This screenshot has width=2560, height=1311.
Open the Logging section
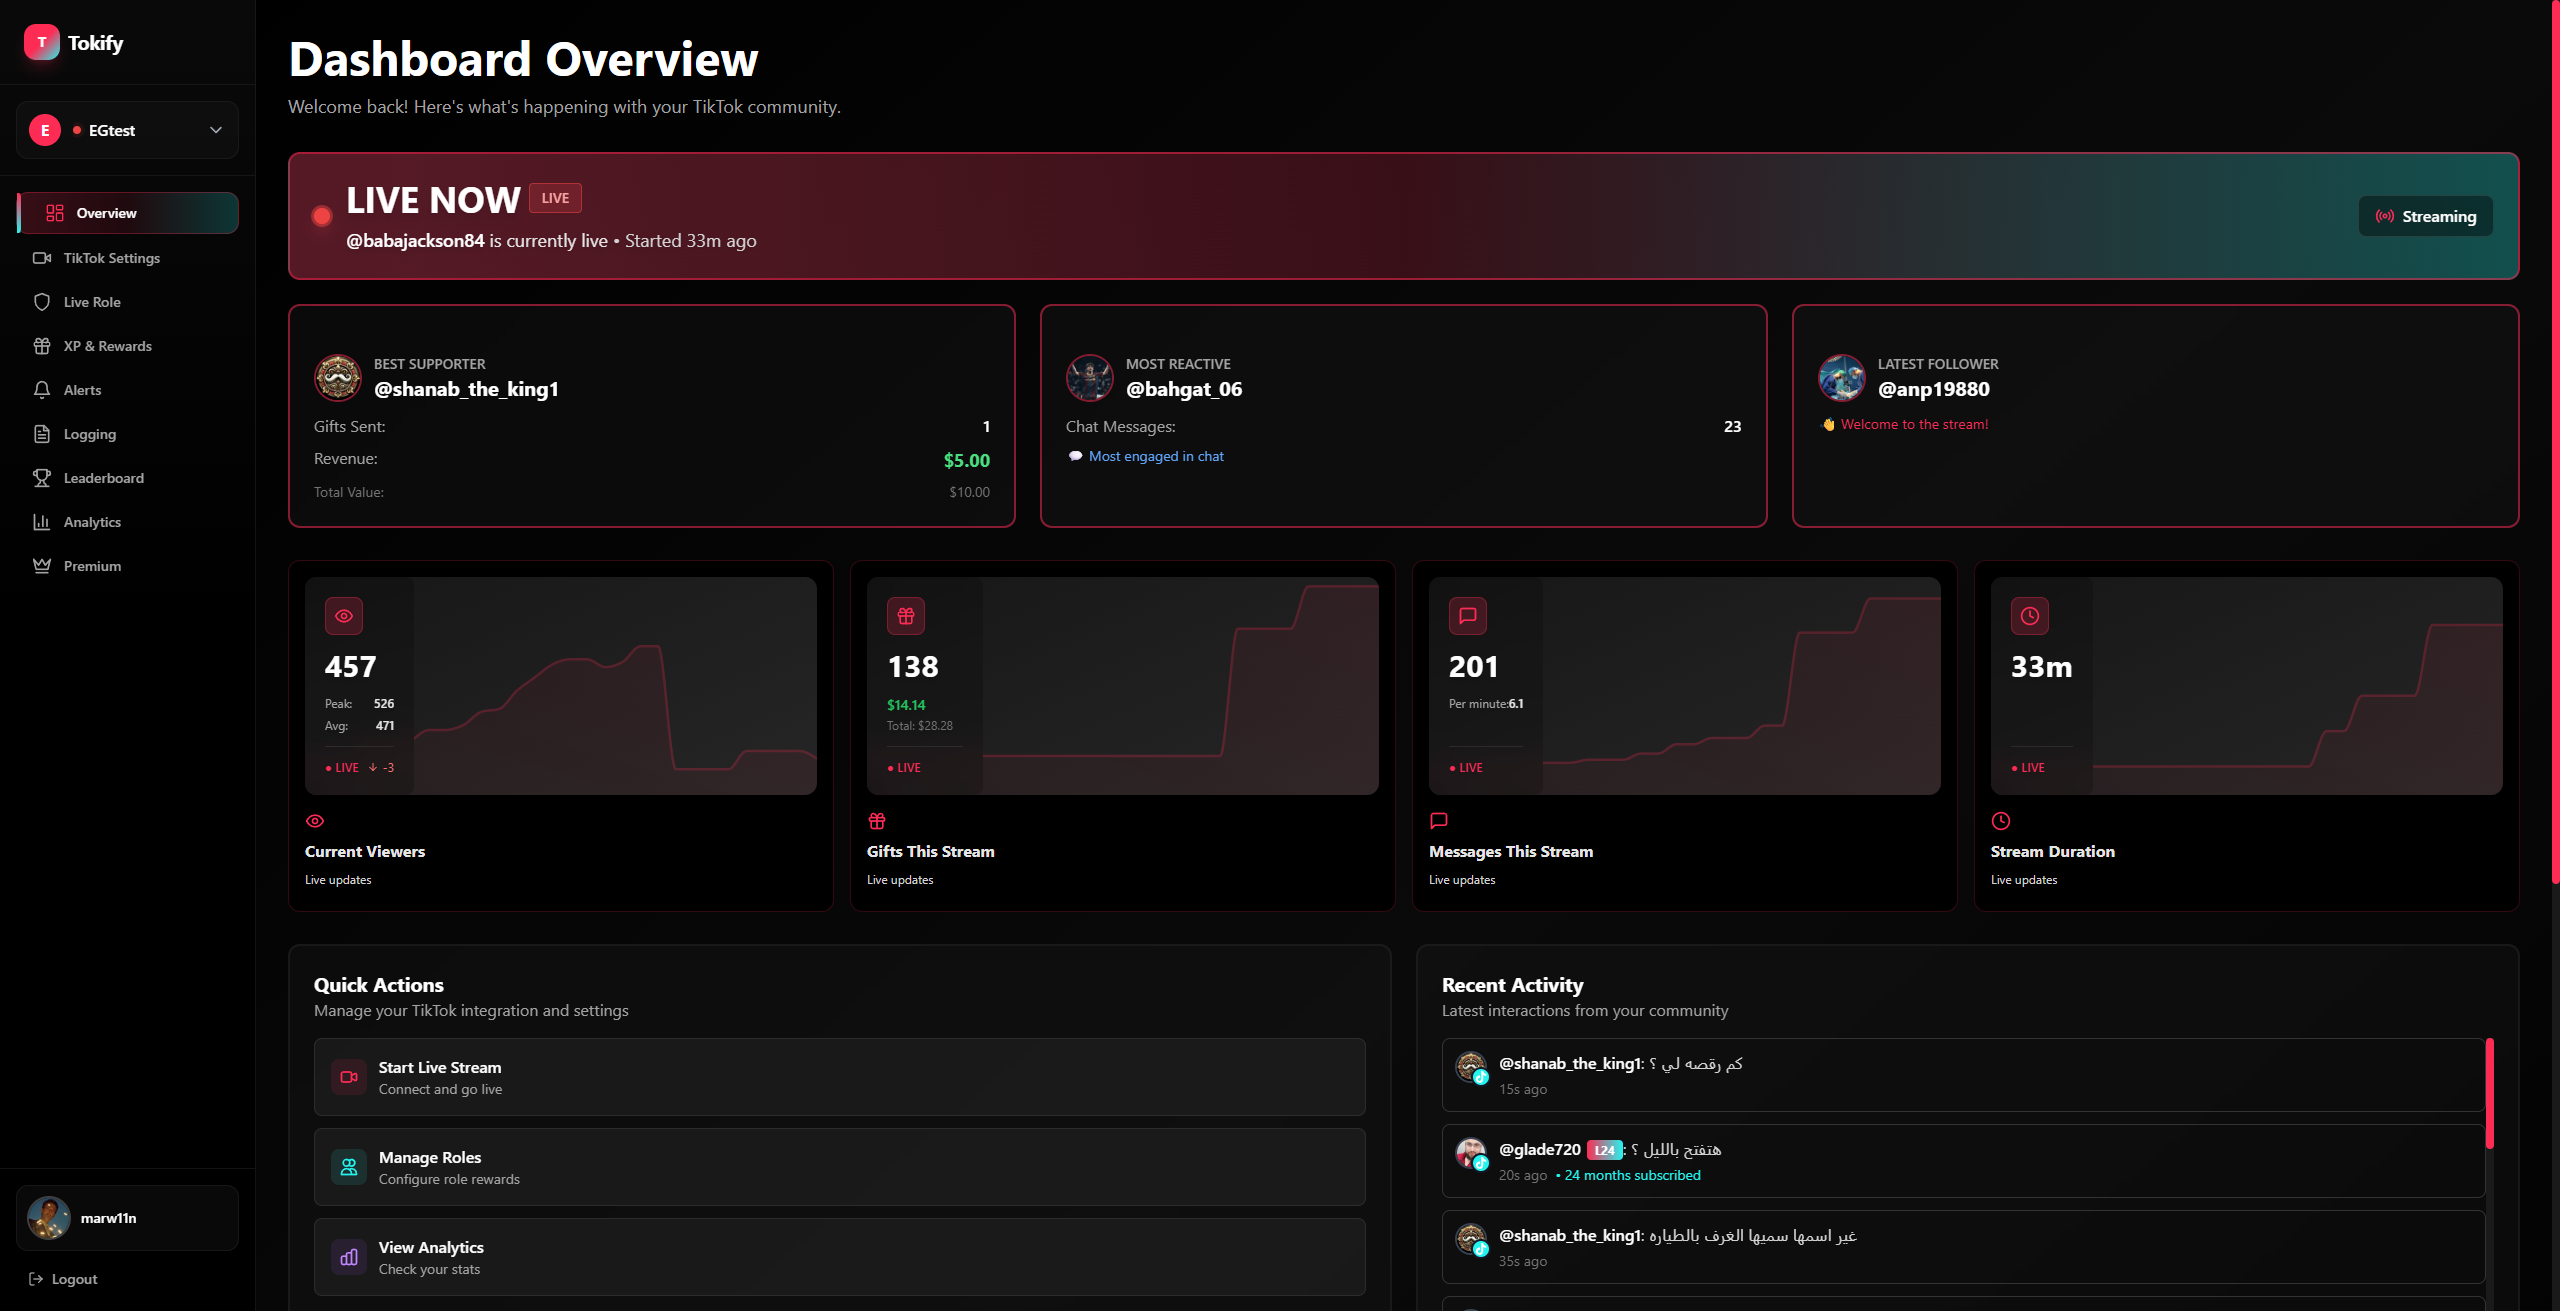click(89, 433)
